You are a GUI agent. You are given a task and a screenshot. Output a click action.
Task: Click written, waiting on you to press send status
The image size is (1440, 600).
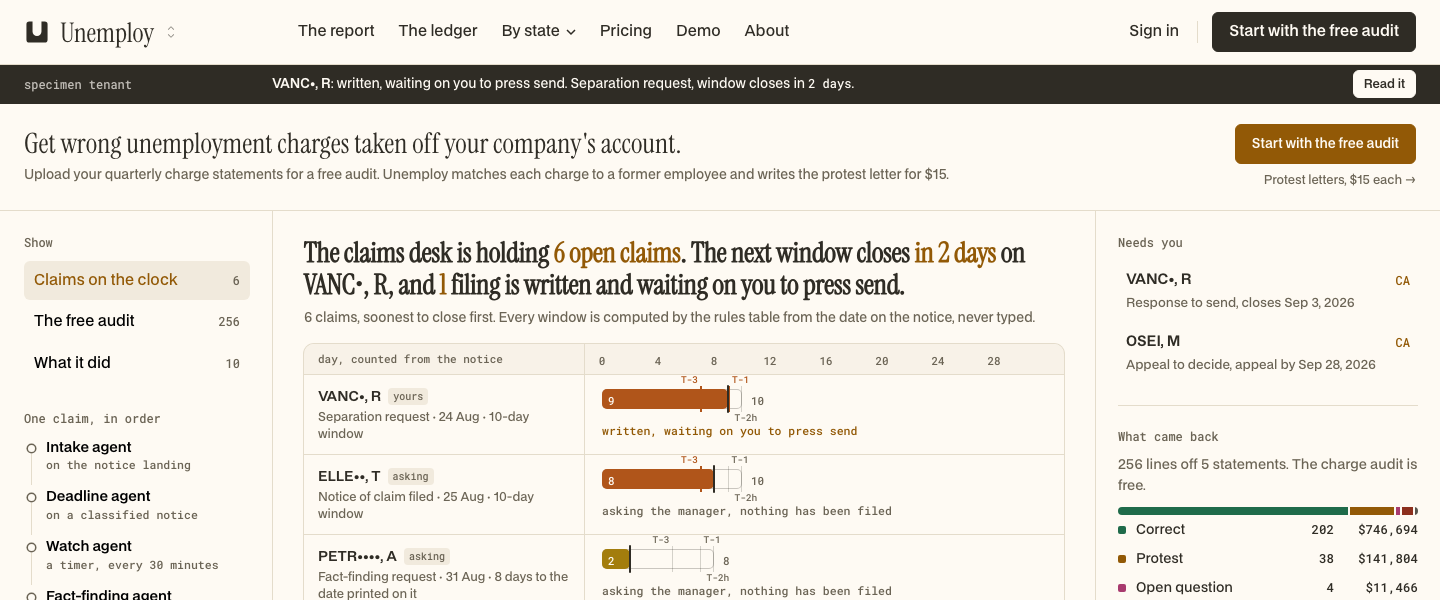coord(730,431)
